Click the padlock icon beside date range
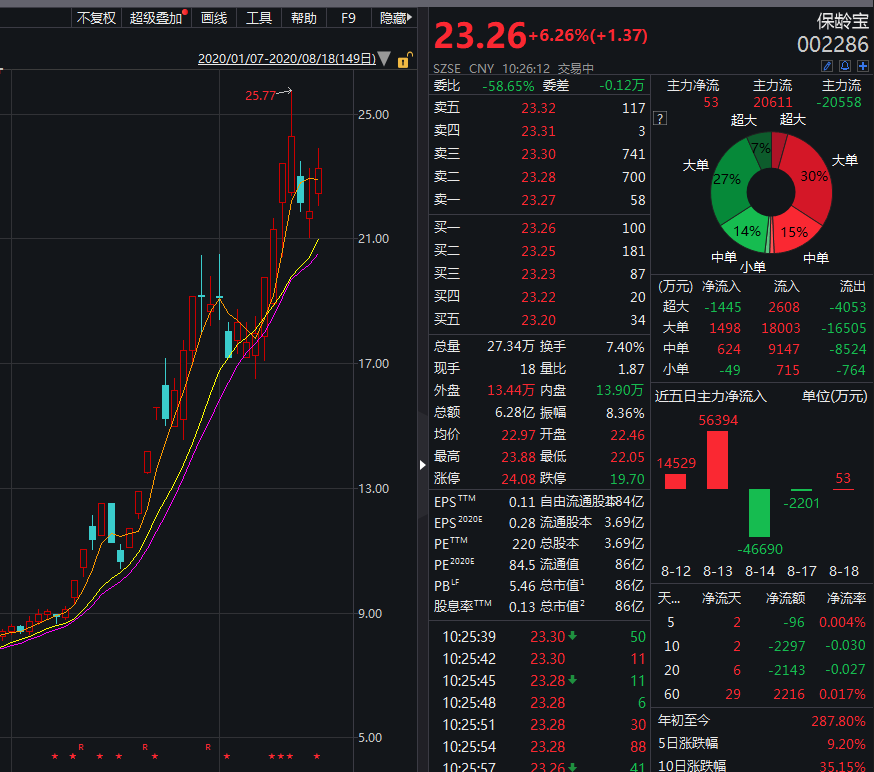Viewport: 874px width, 772px height. (405, 60)
